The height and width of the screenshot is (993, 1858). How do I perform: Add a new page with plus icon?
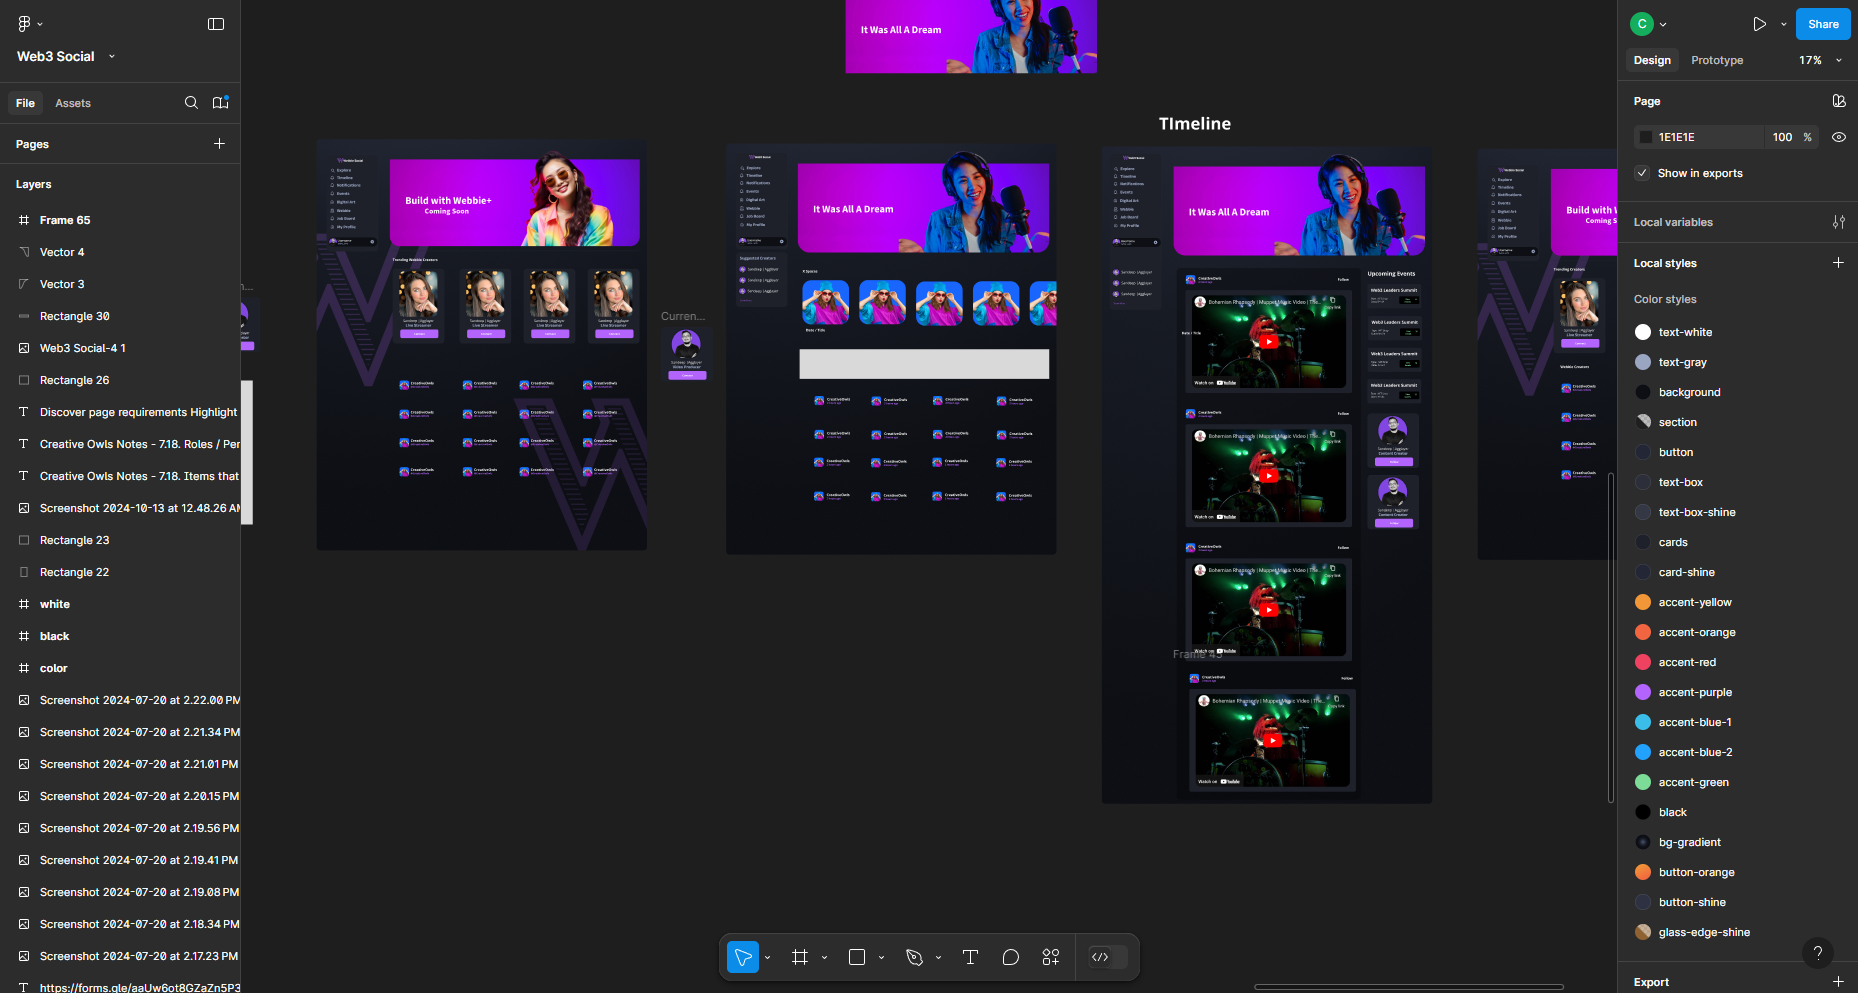(x=219, y=144)
